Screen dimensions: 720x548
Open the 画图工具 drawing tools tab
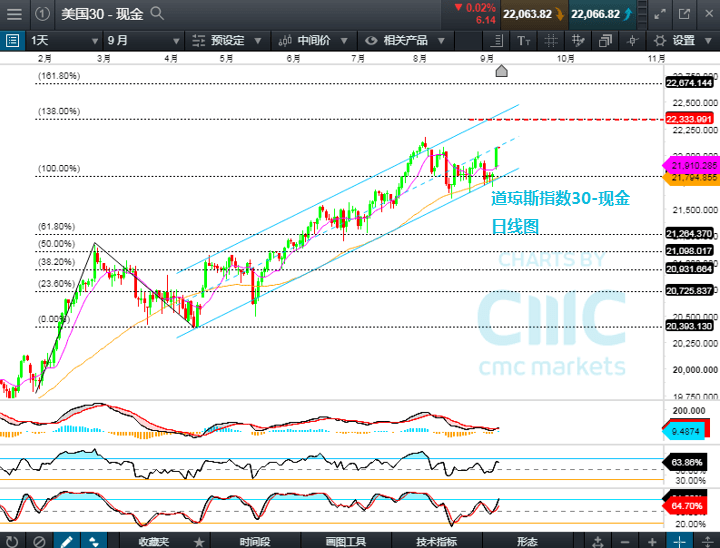(345, 541)
